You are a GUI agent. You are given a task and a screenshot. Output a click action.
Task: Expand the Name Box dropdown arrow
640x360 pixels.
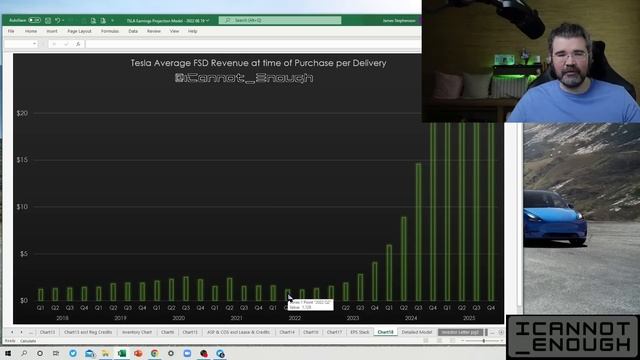tap(35, 44)
